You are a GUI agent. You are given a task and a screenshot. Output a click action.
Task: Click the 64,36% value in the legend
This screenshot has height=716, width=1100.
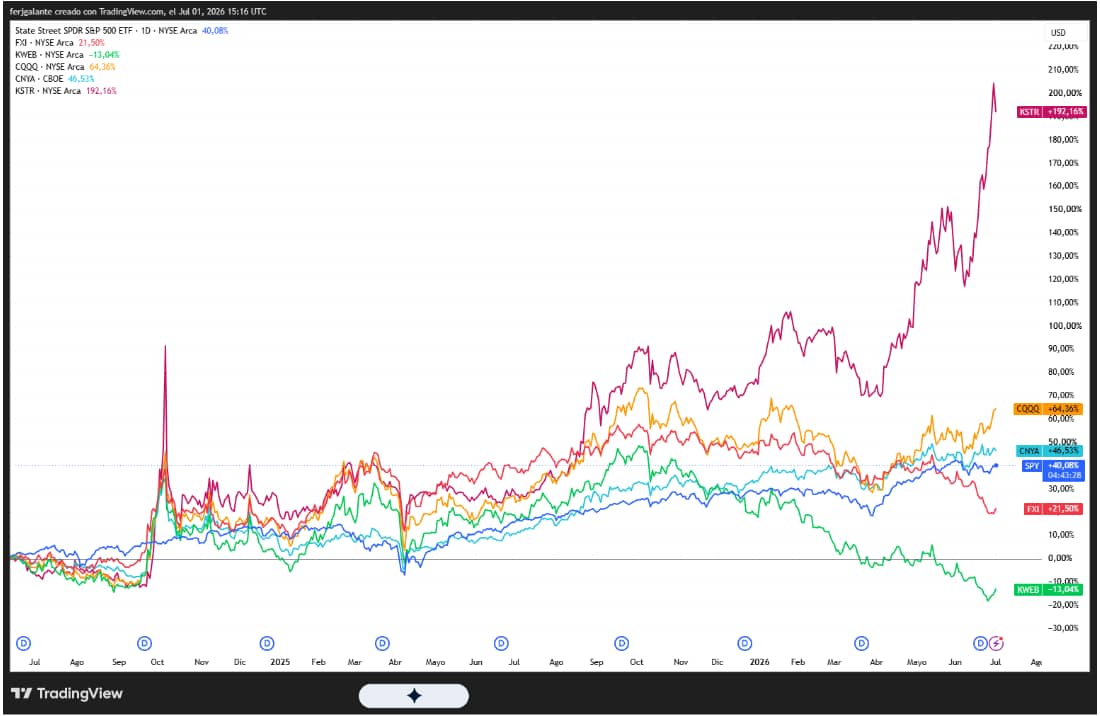click(x=102, y=67)
